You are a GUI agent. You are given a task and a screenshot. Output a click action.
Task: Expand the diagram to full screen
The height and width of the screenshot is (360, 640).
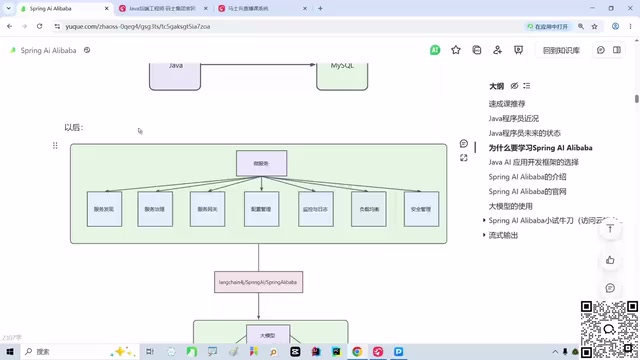(x=464, y=158)
